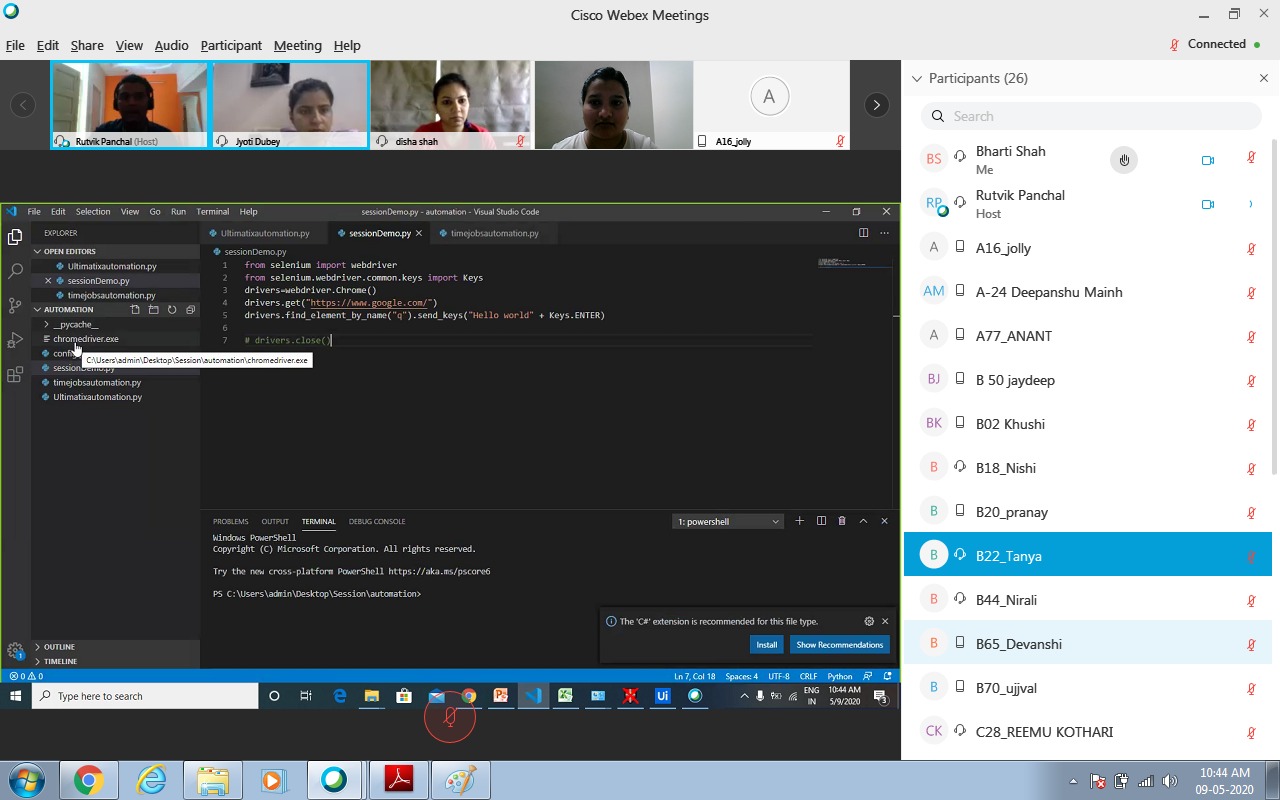Image resolution: width=1280 pixels, height=800 pixels.
Task: Click the Python language mode in status bar
Action: 840,676
